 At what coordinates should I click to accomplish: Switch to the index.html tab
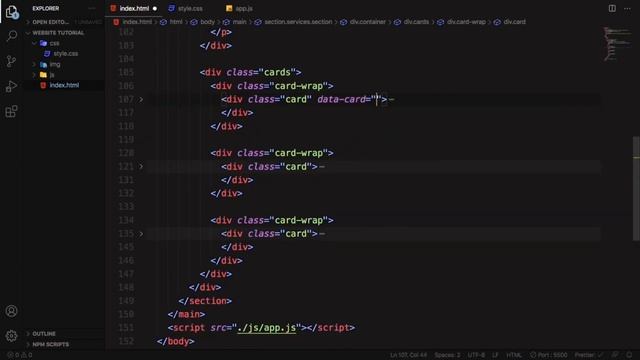tap(134, 9)
